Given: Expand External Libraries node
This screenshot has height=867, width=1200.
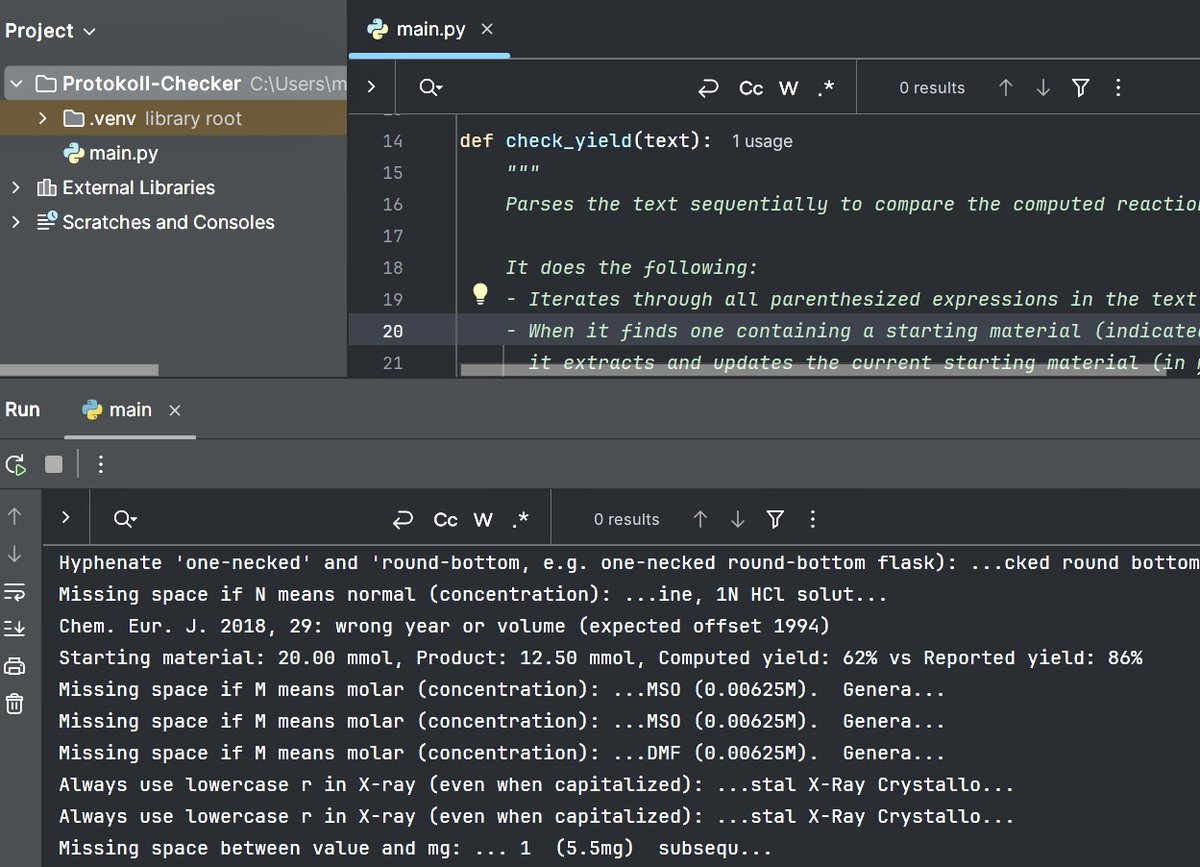Looking at the screenshot, I should (15, 187).
